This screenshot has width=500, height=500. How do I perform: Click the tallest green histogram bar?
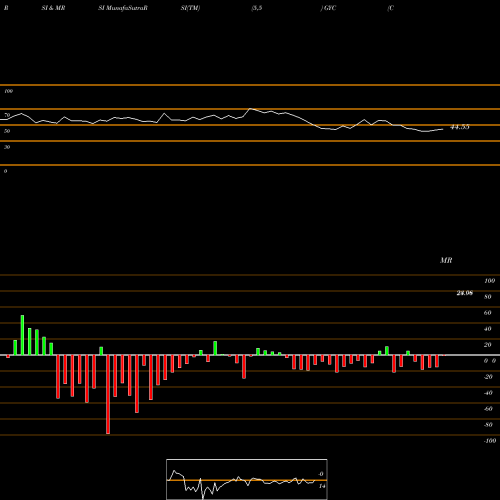(x=22, y=335)
